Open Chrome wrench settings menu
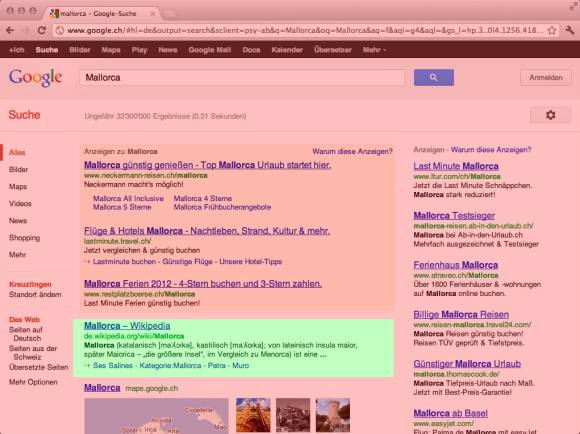Image resolution: width=580 pixels, height=434 pixels. 570,30
